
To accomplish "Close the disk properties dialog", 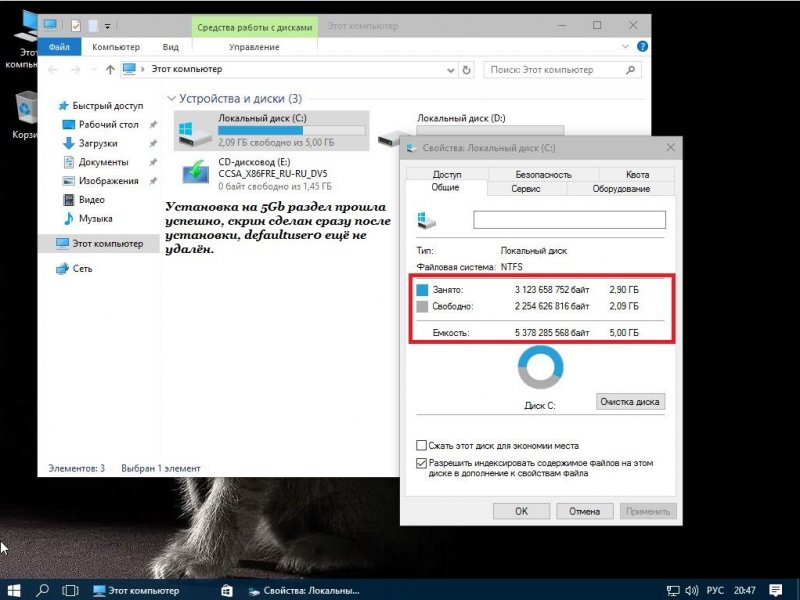I will [x=670, y=147].
